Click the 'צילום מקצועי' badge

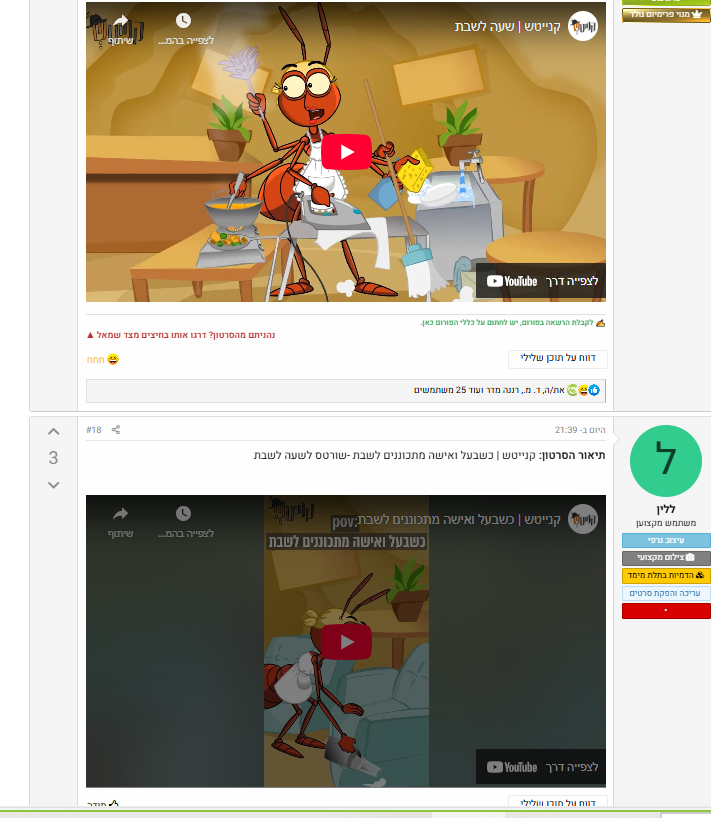pyautogui.click(x=666, y=558)
